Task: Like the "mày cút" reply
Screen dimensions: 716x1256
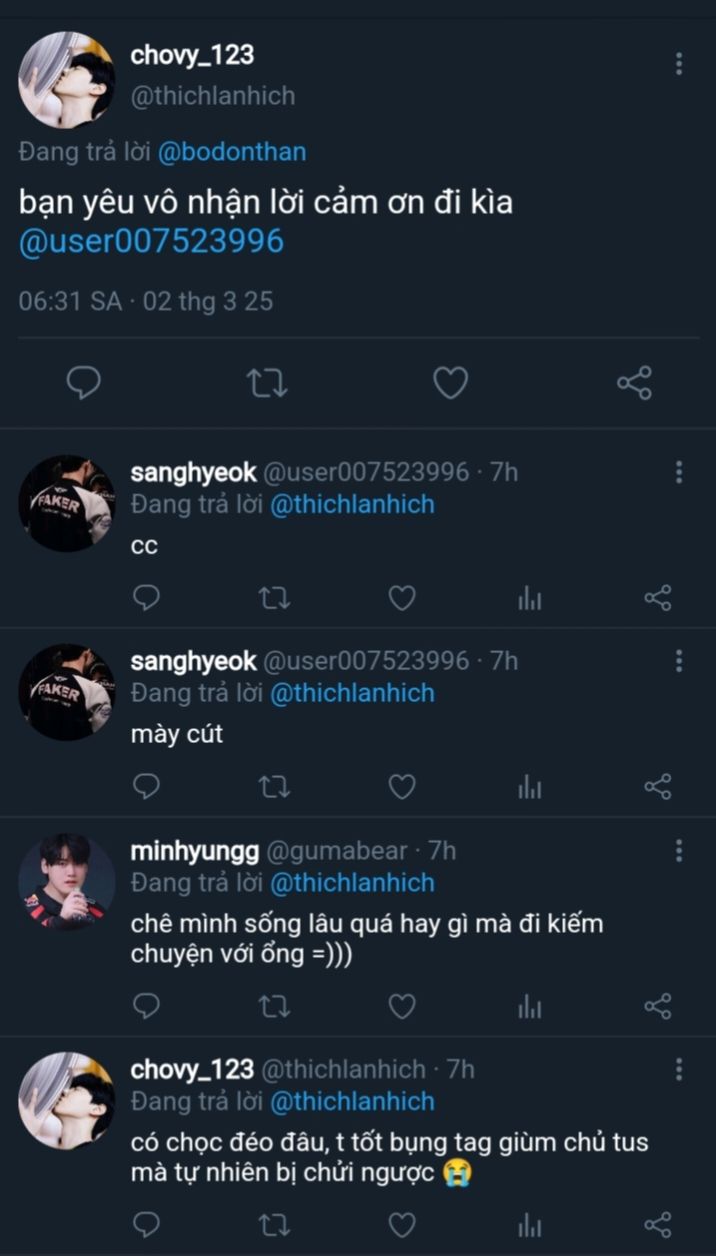Action: point(402,787)
